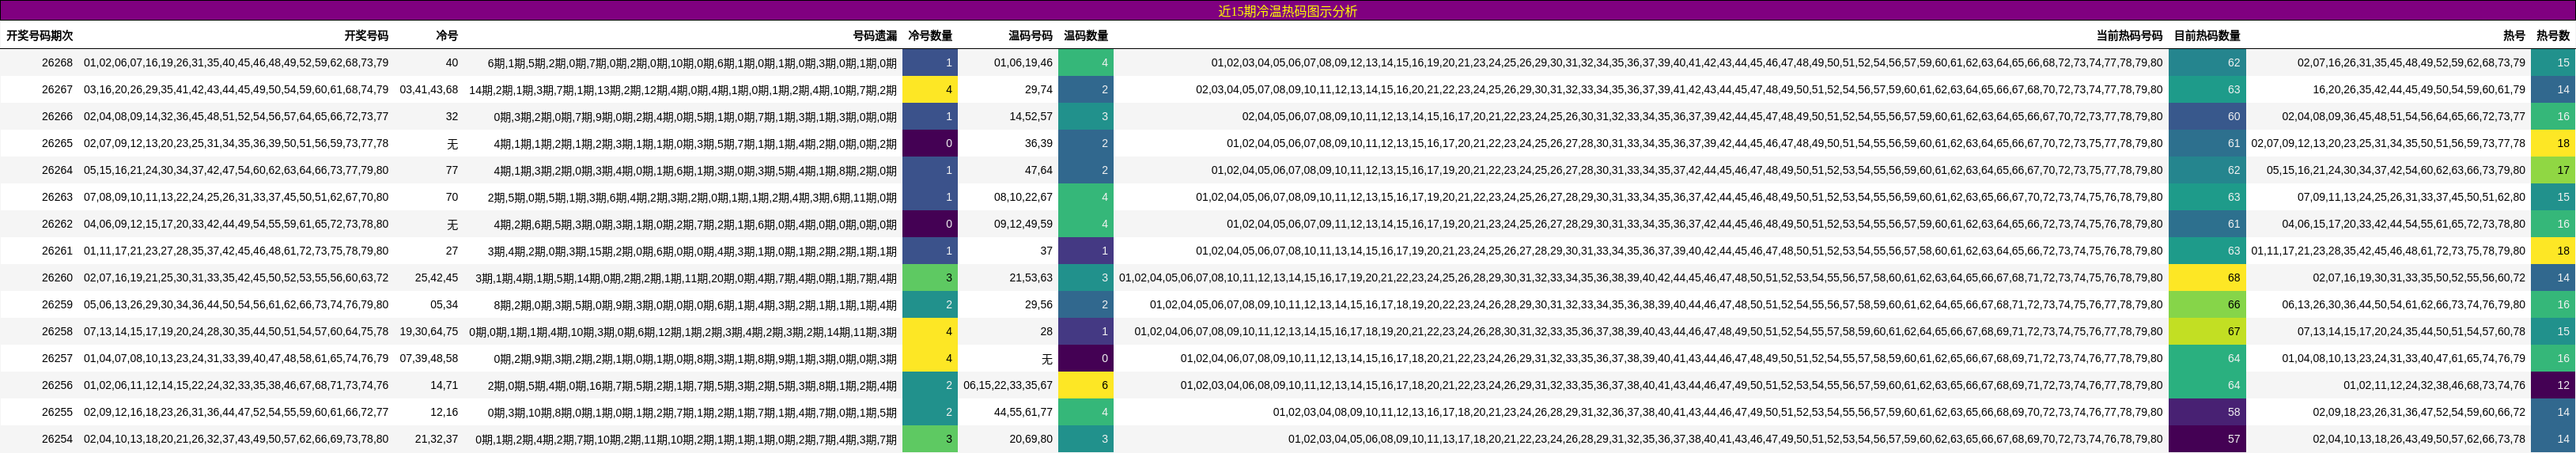Image resolution: width=2576 pixels, height=453 pixels.
Task: Click hot number count cell 12
Action: 2553,385
